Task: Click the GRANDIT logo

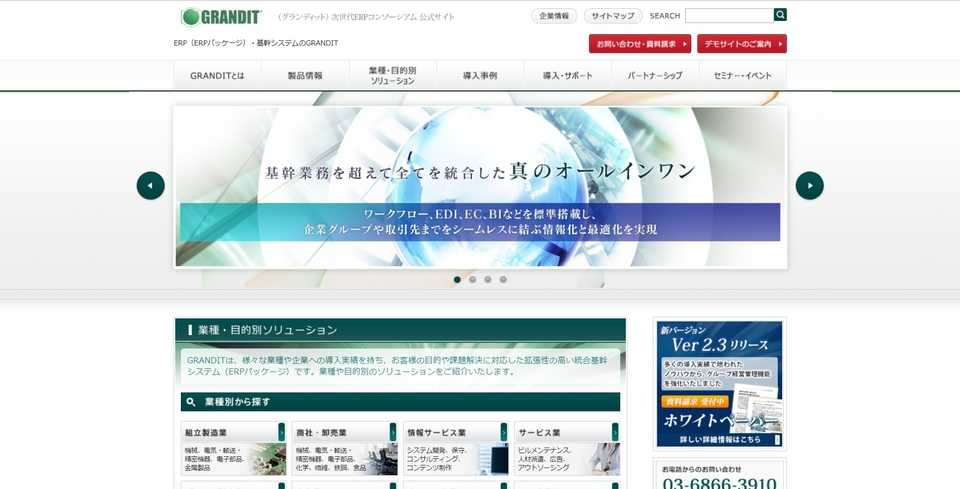Action: (221, 17)
